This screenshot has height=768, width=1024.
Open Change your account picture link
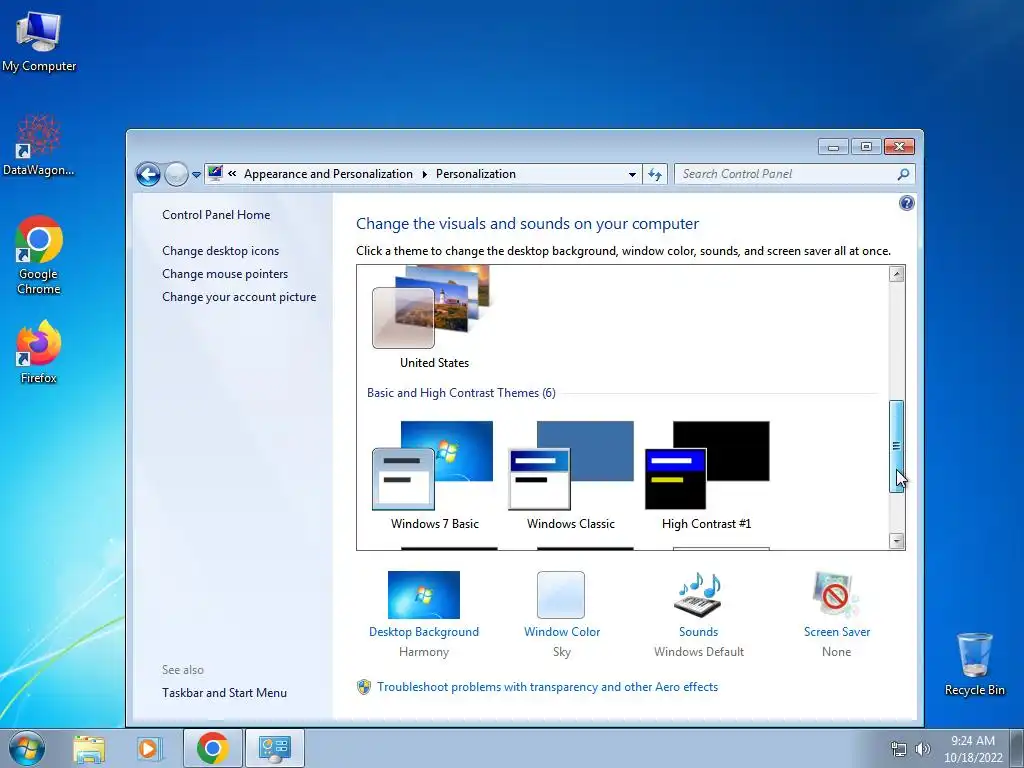(x=239, y=296)
